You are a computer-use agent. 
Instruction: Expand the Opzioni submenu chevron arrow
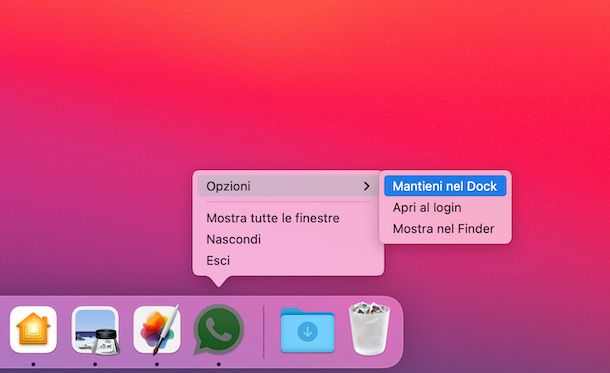(366, 186)
